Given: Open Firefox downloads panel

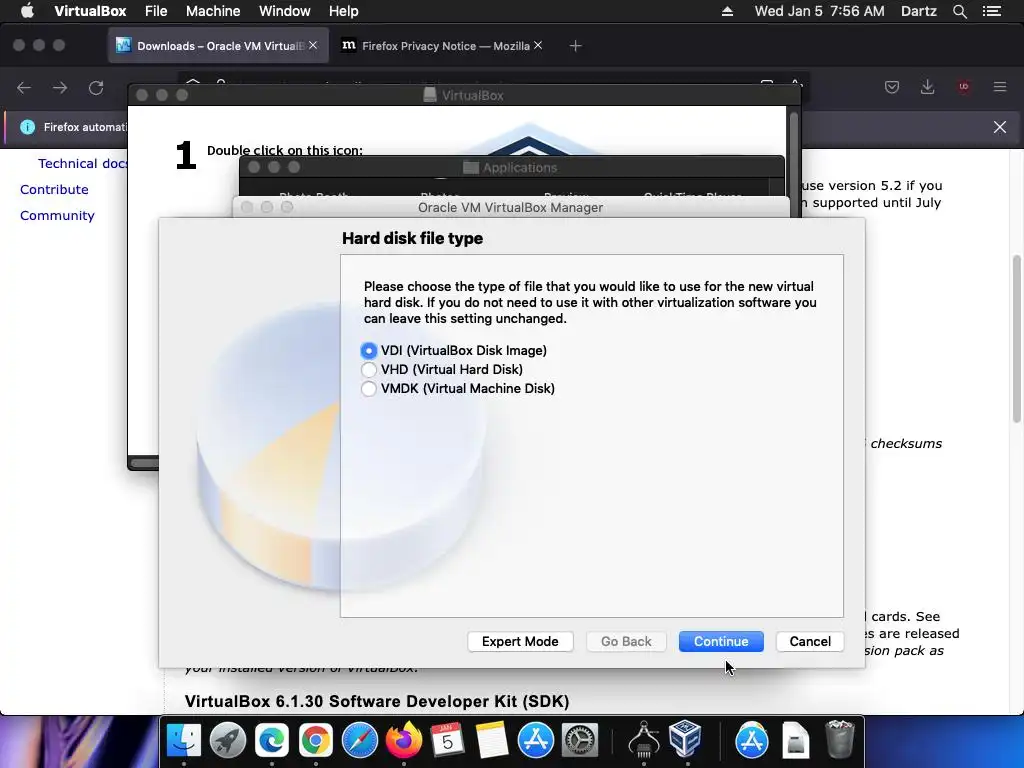Looking at the screenshot, I should click(927, 87).
